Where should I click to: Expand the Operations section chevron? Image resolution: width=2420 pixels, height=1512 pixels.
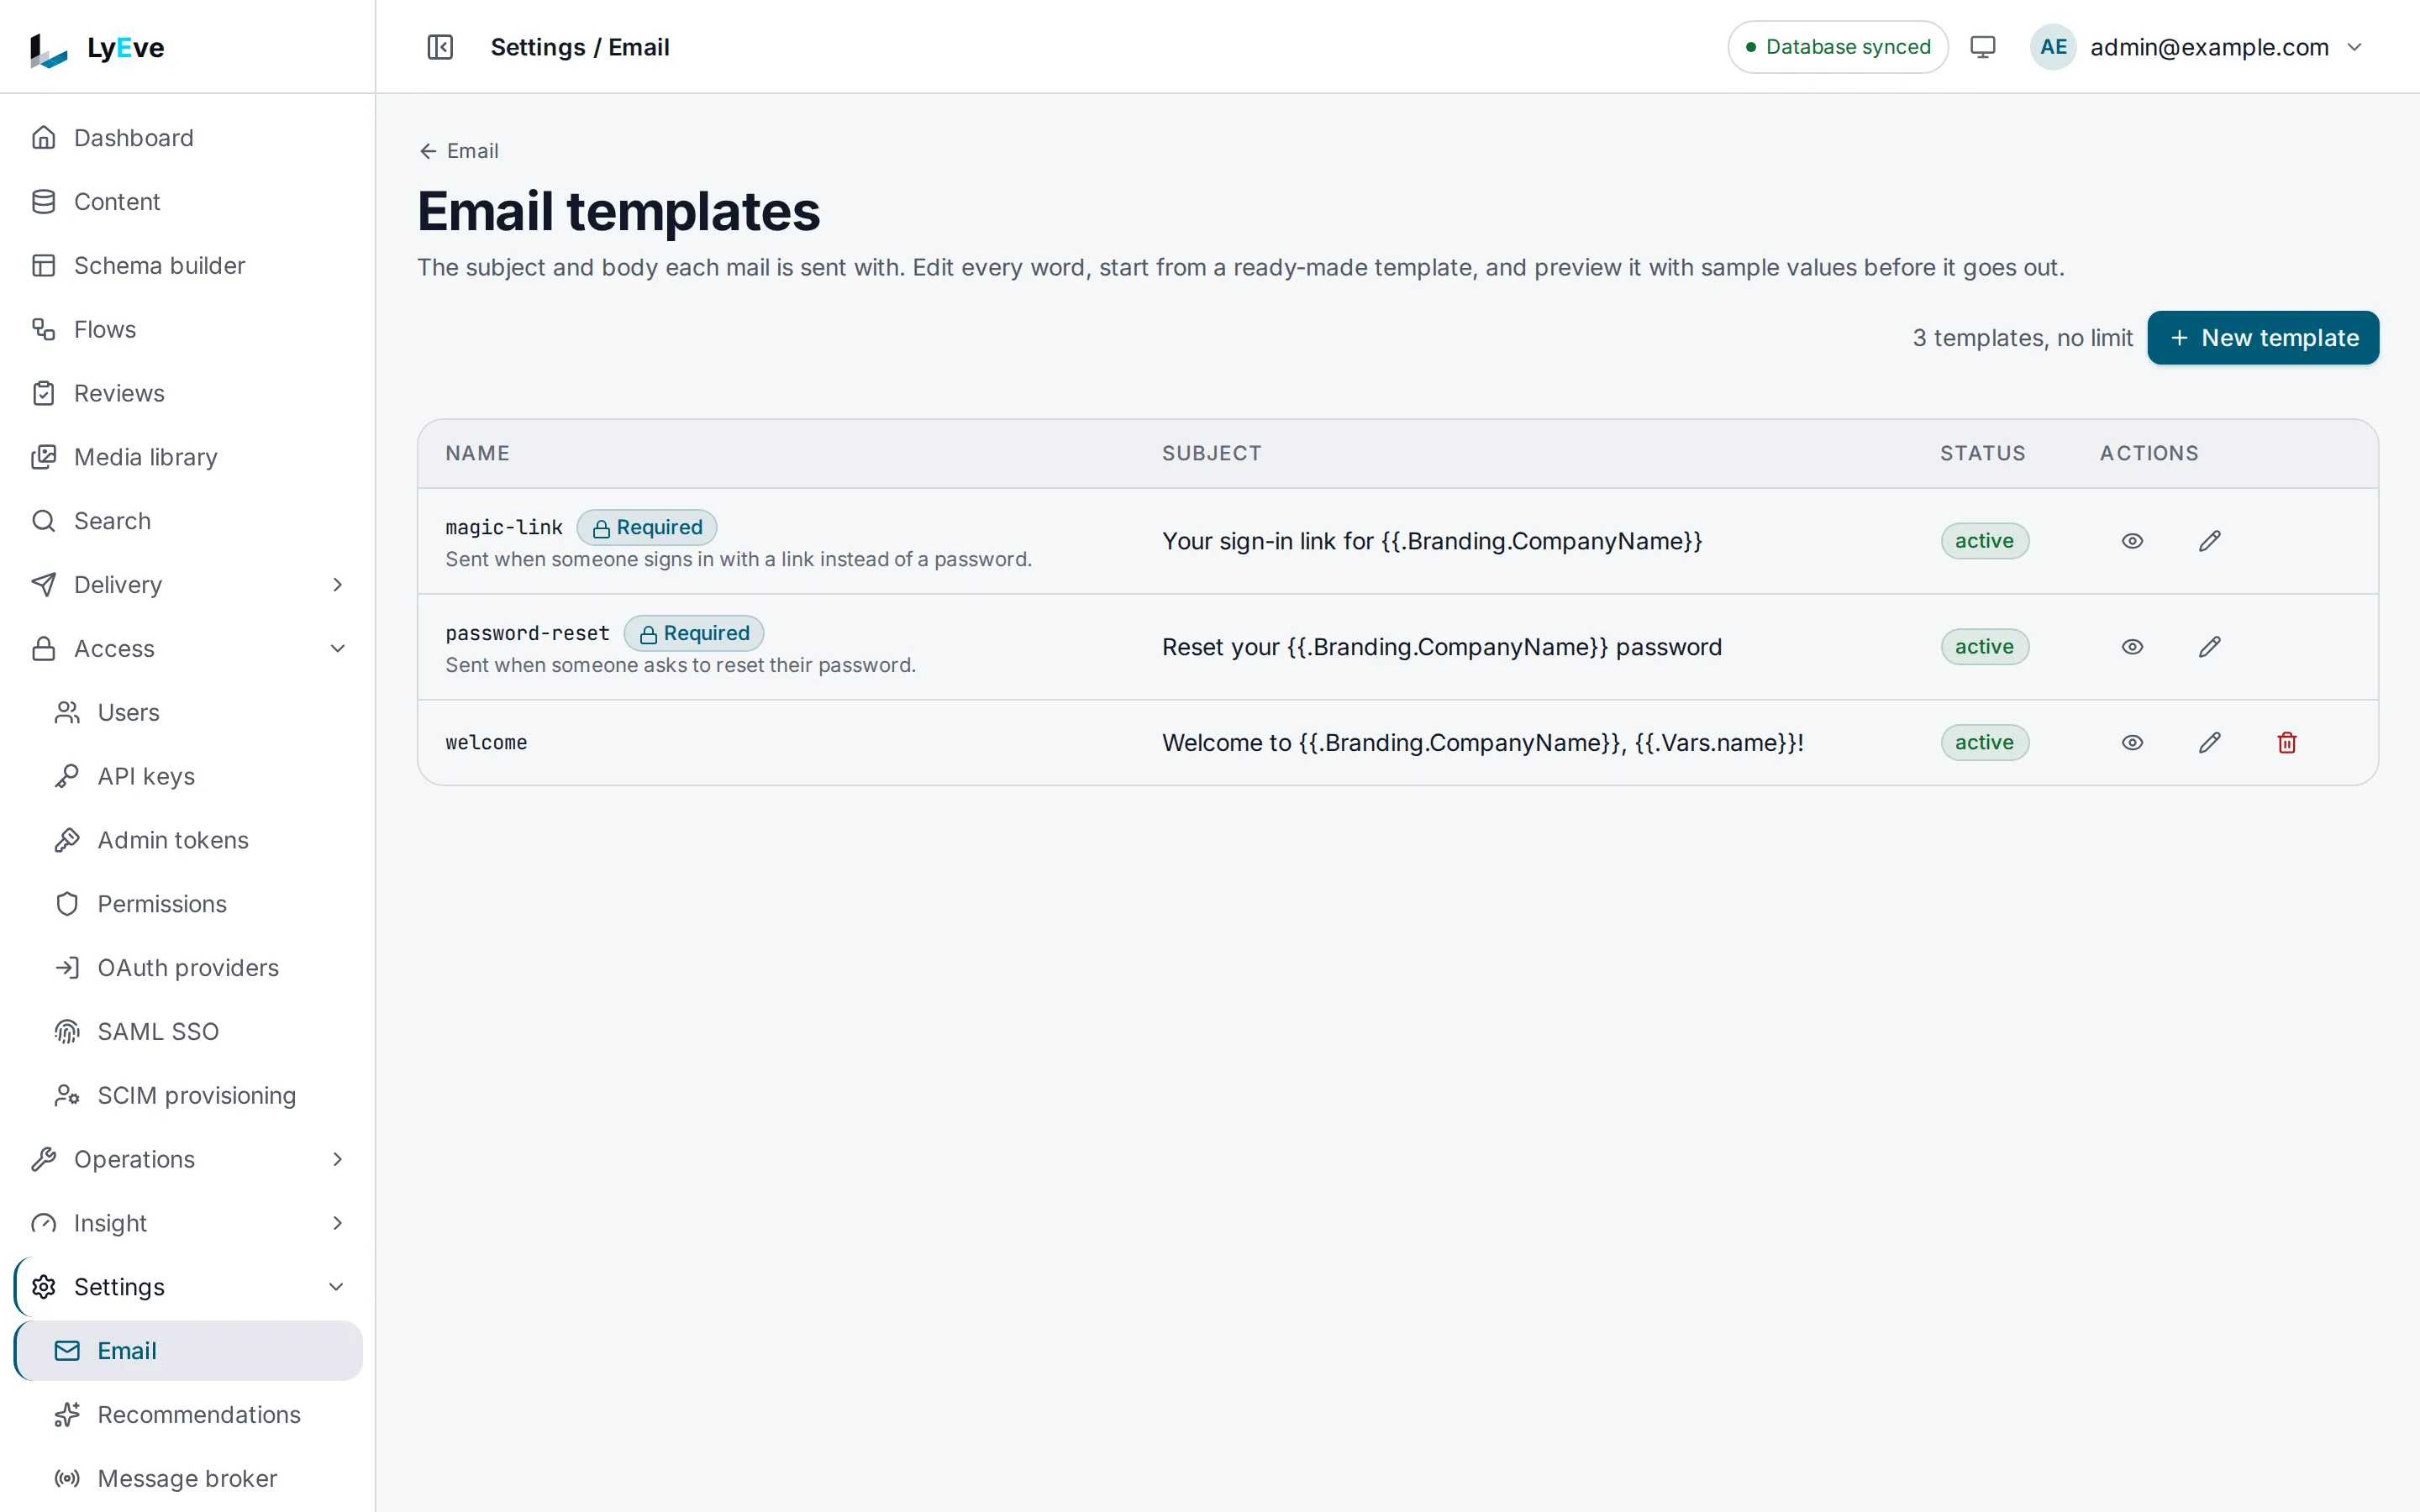pyautogui.click(x=337, y=1160)
